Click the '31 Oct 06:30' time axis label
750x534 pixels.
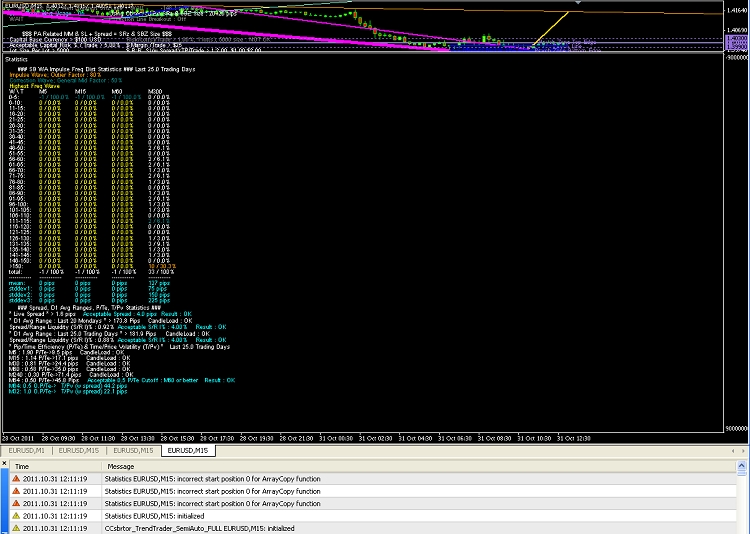(455, 438)
